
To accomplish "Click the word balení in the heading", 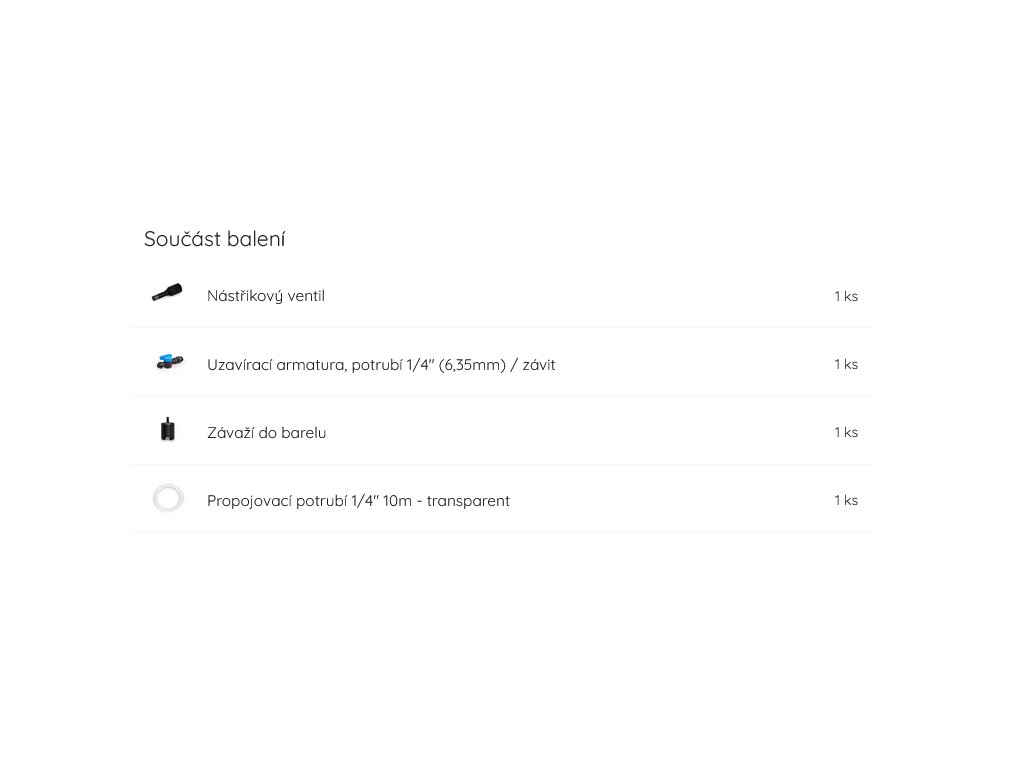I will (256, 239).
